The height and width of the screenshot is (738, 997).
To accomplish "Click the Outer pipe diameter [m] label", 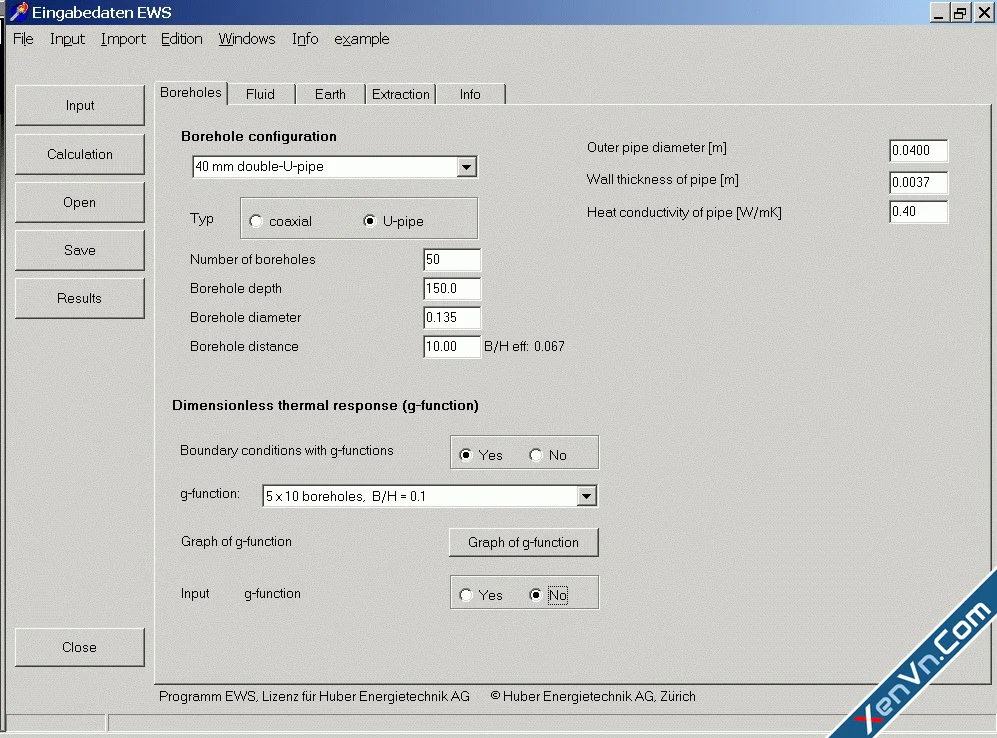I will pos(657,147).
